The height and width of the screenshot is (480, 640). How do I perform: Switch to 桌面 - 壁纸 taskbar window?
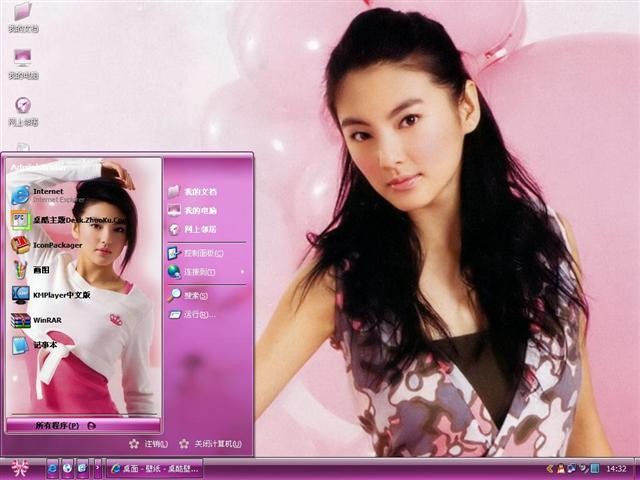(x=155, y=469)
